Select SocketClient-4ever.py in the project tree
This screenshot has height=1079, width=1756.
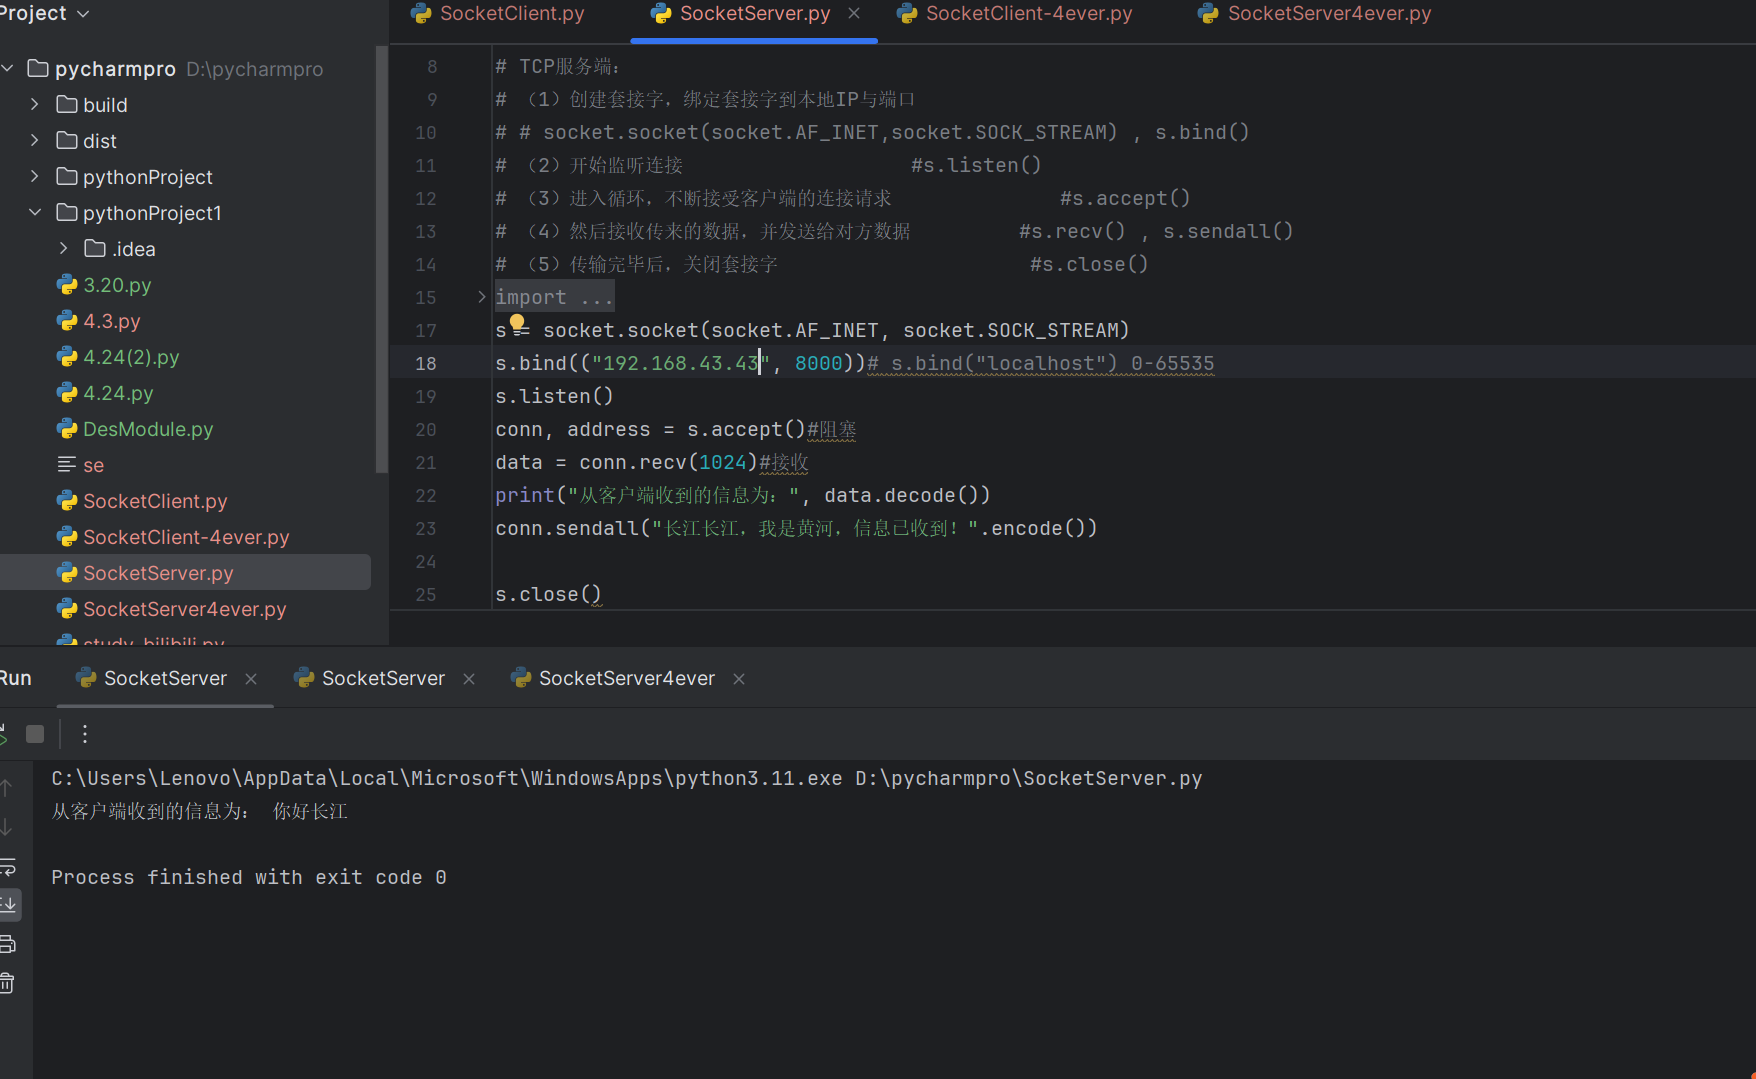coord(186,537)
